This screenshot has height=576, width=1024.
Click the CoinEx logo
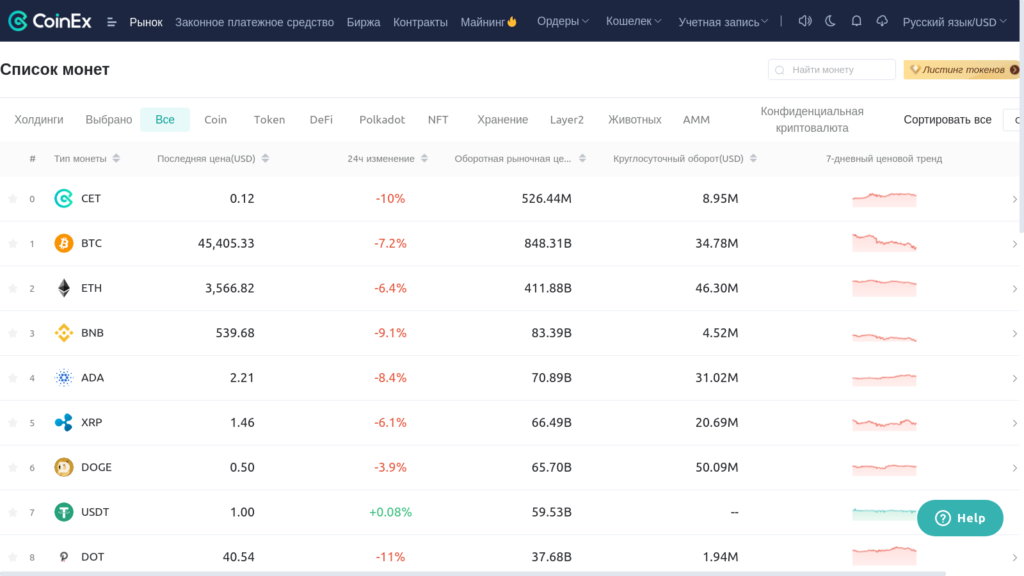coord(50,19)
